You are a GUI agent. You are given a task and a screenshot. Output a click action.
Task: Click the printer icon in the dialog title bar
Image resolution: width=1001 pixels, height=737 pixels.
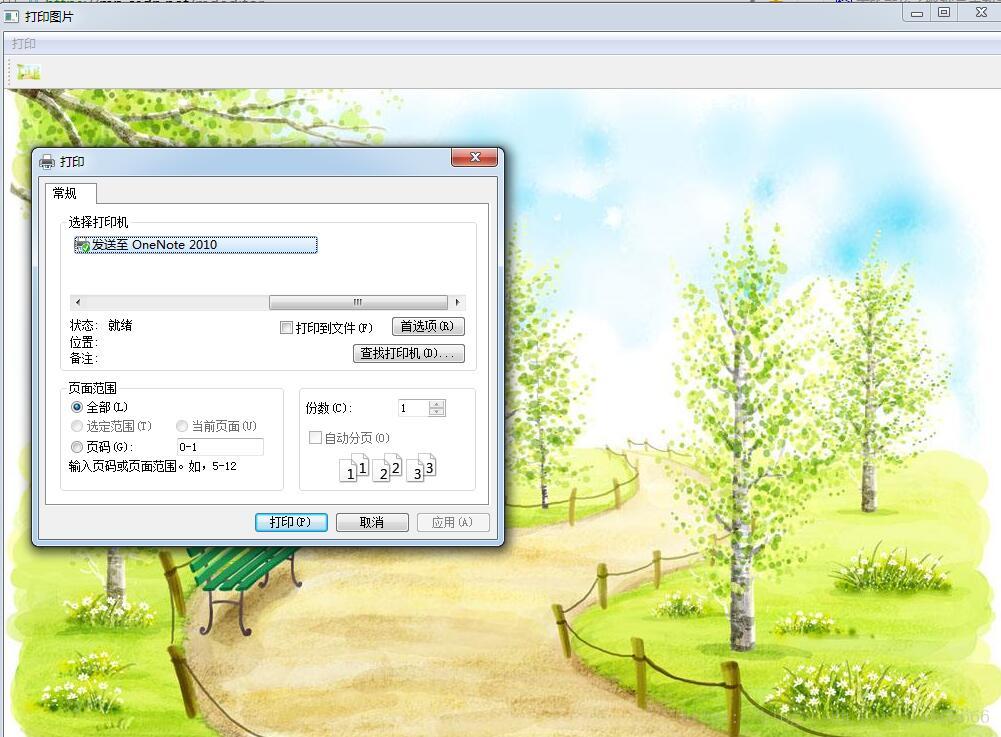click(48, 160)
